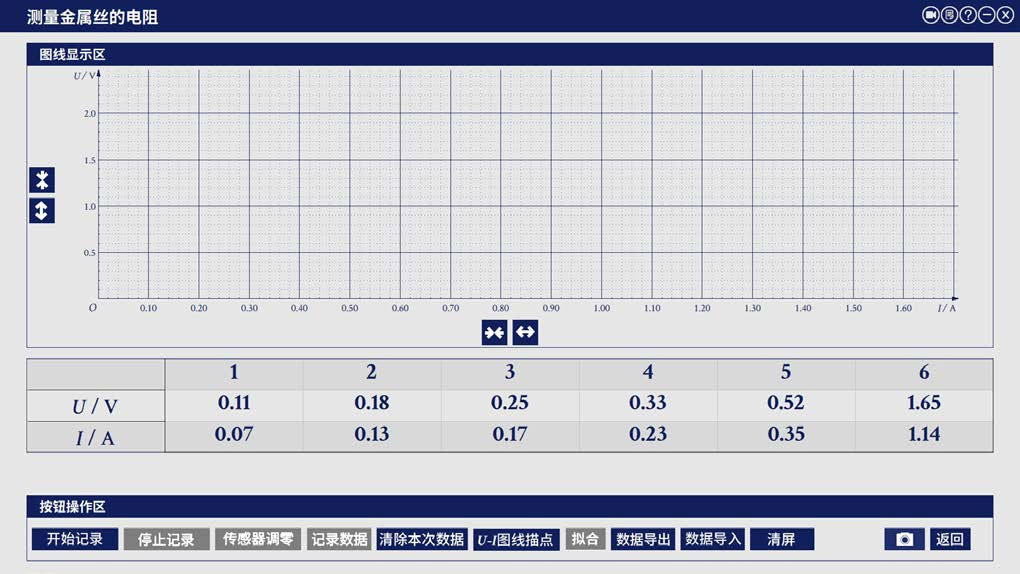Expand the horizontal I axis scale
The width and height of the screenshot is (1020, 574).
(x=525, y=333)
